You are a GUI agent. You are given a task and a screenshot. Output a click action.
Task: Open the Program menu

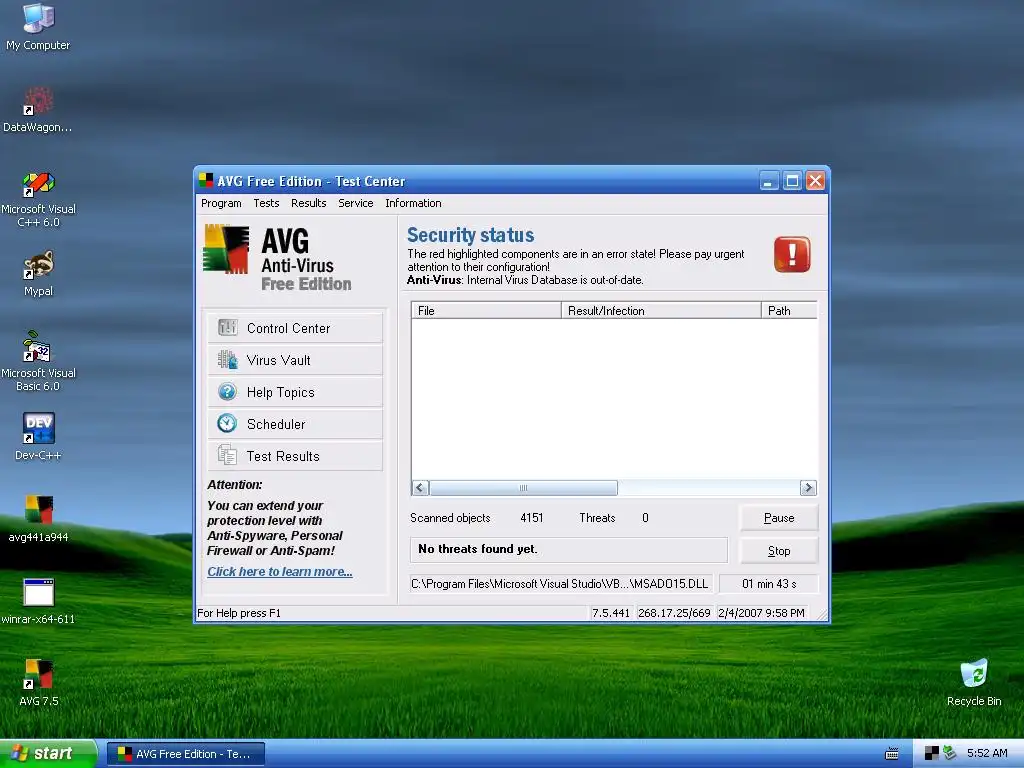coord(221,203)
